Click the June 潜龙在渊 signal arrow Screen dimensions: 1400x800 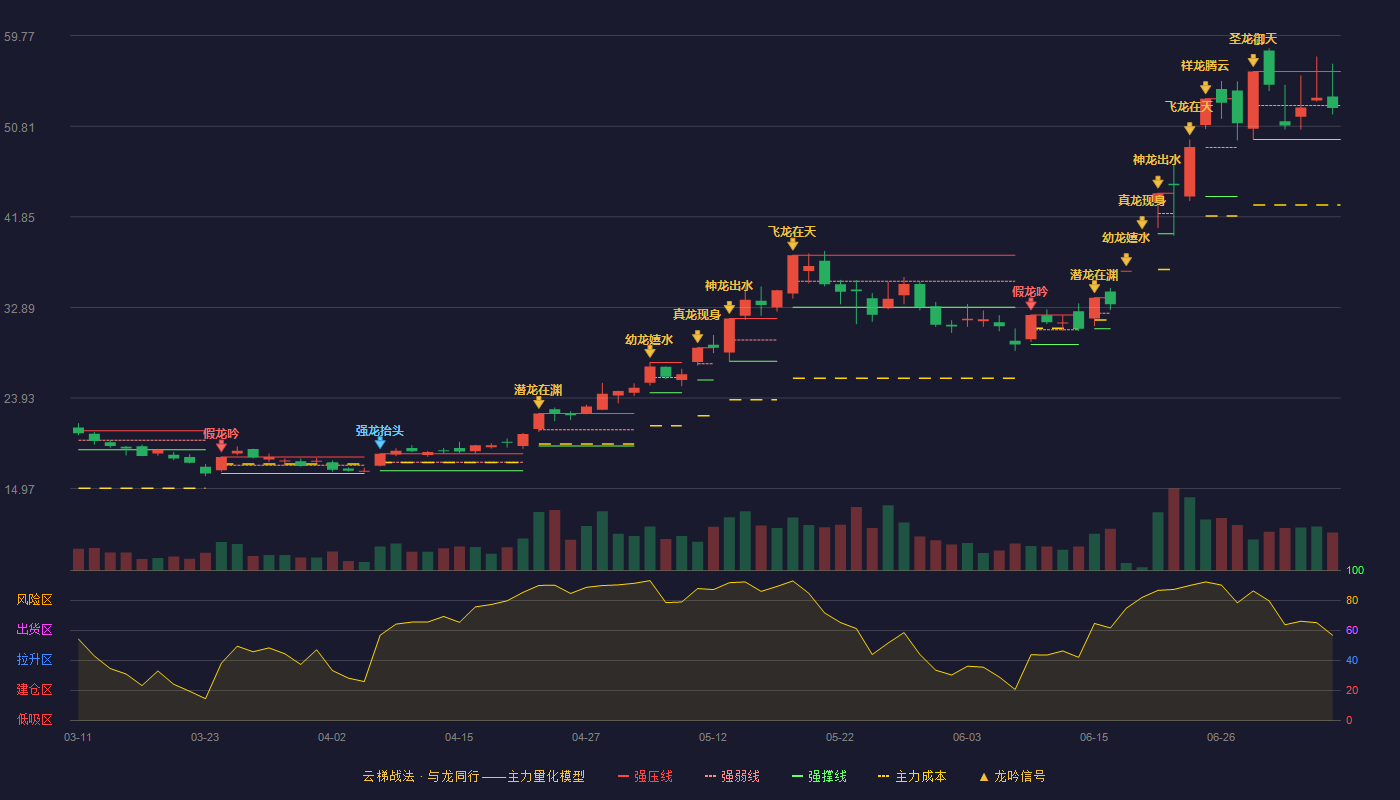pos(1094,287)
